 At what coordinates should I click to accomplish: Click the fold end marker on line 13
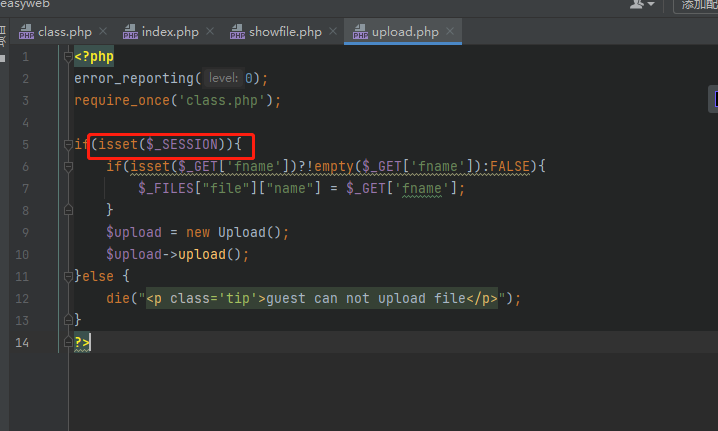coord(68,320)
